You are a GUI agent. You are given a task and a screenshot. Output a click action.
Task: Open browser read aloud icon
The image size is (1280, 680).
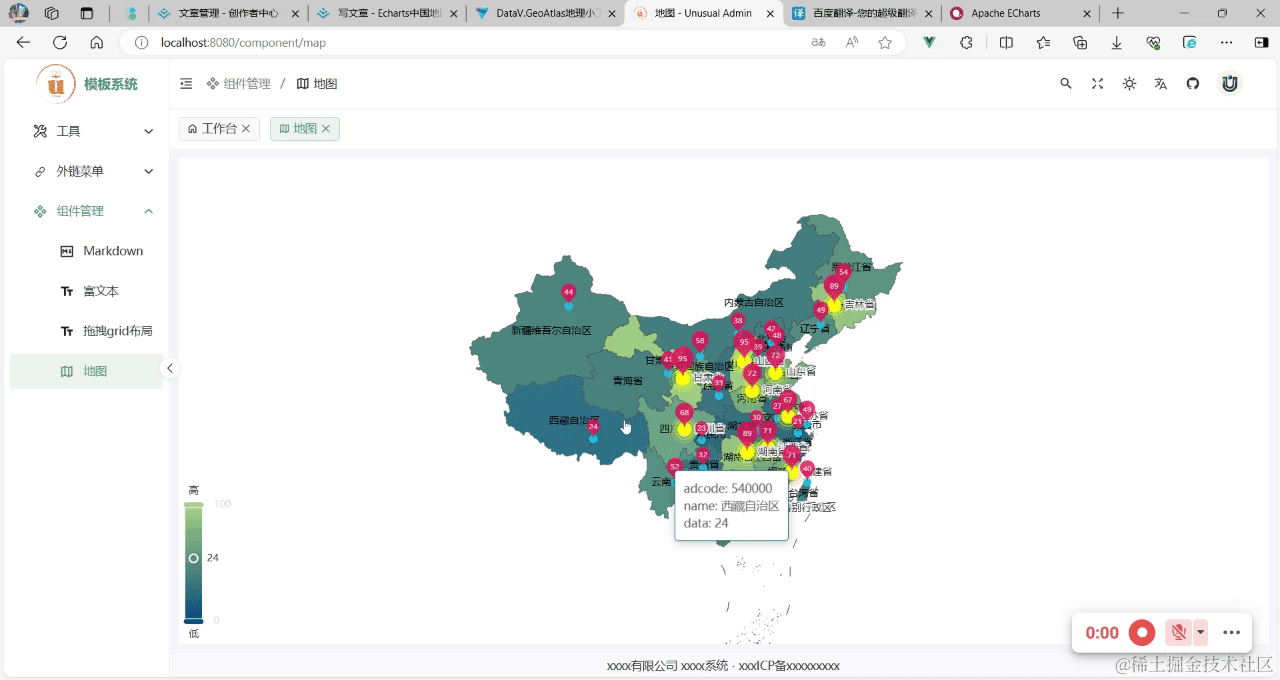852,43
